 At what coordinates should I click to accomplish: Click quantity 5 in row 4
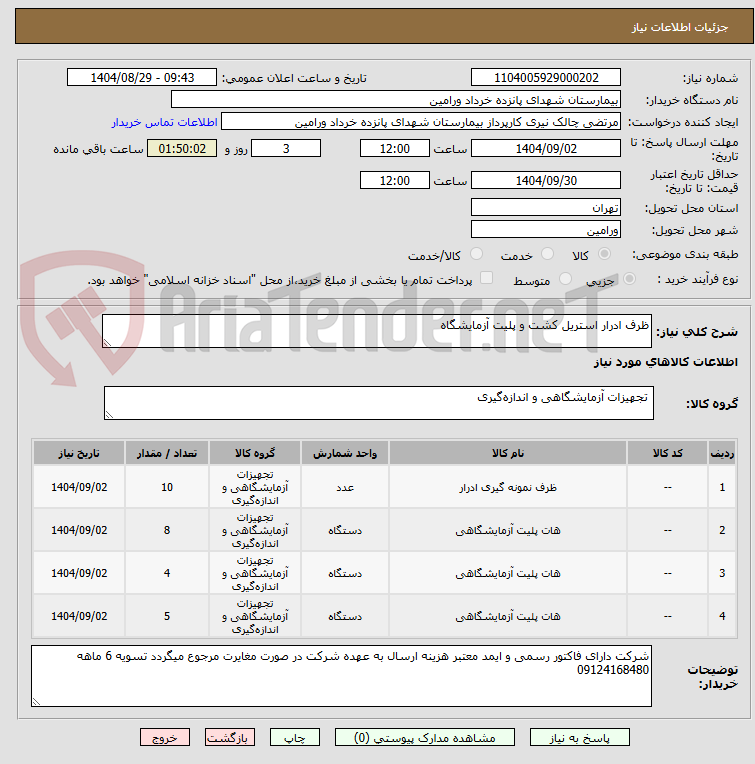click(167, 616)
